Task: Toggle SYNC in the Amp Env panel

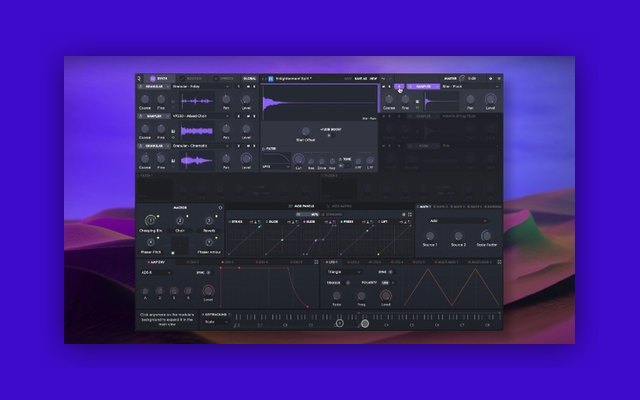Action: pyautogui.click(x=209, y=273)
